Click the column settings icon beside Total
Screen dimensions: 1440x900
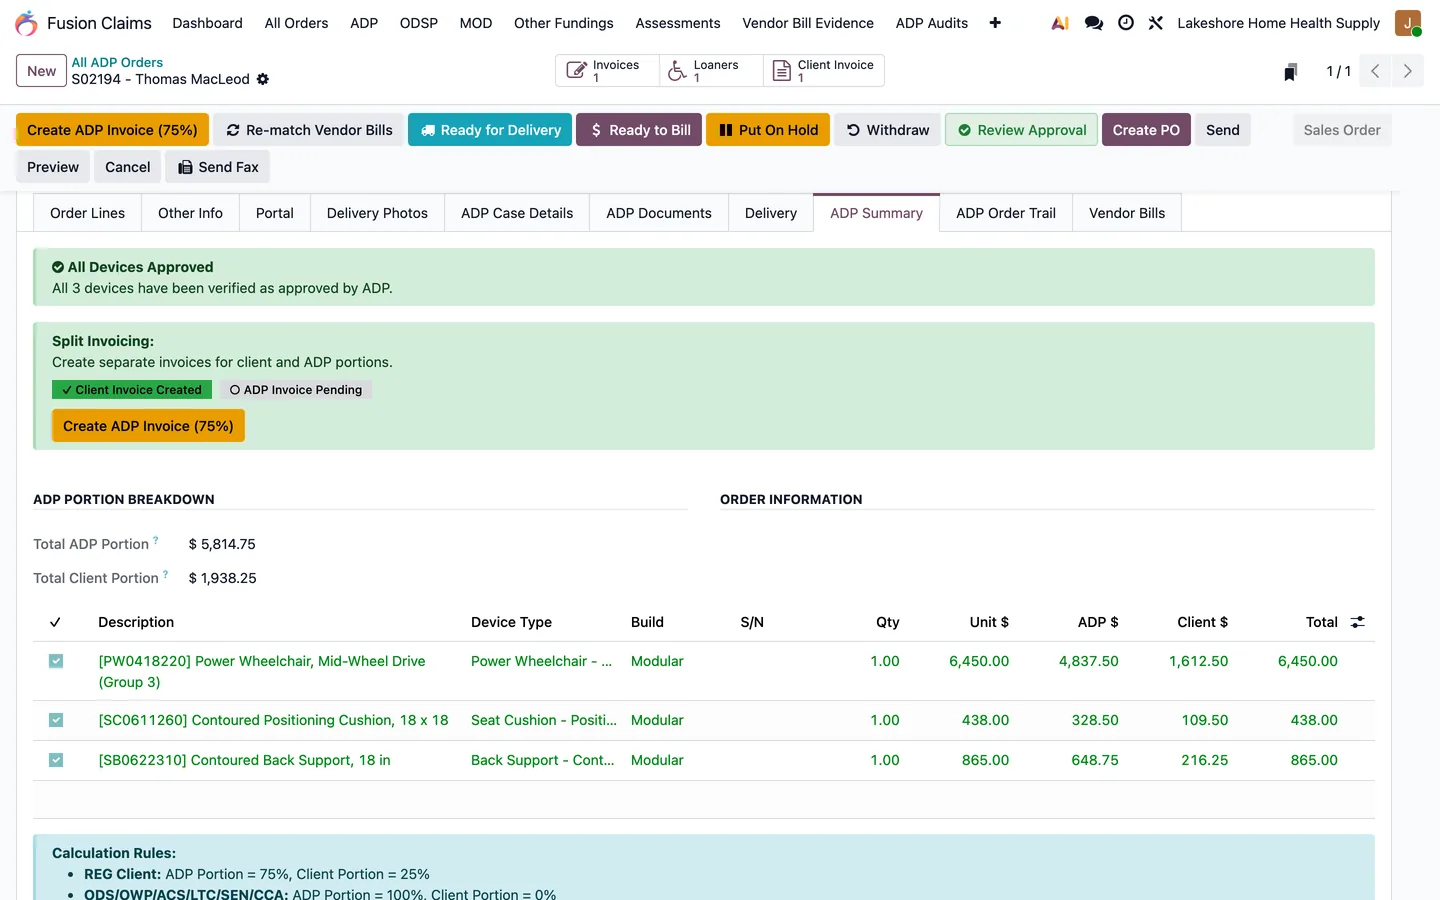pos(1358,622)
